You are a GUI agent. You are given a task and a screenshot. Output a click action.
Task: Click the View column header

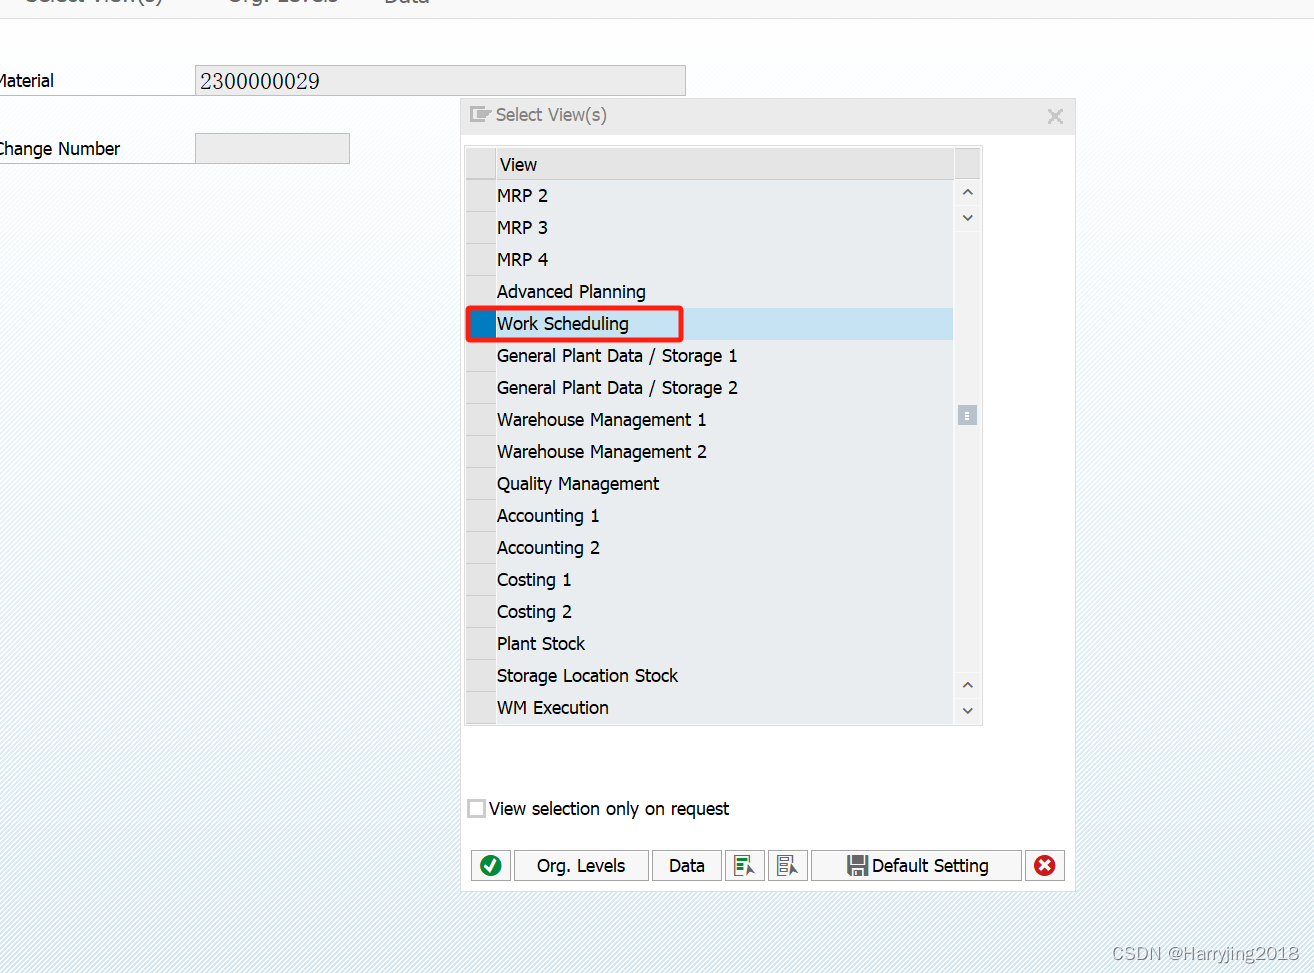click(725, 164)
